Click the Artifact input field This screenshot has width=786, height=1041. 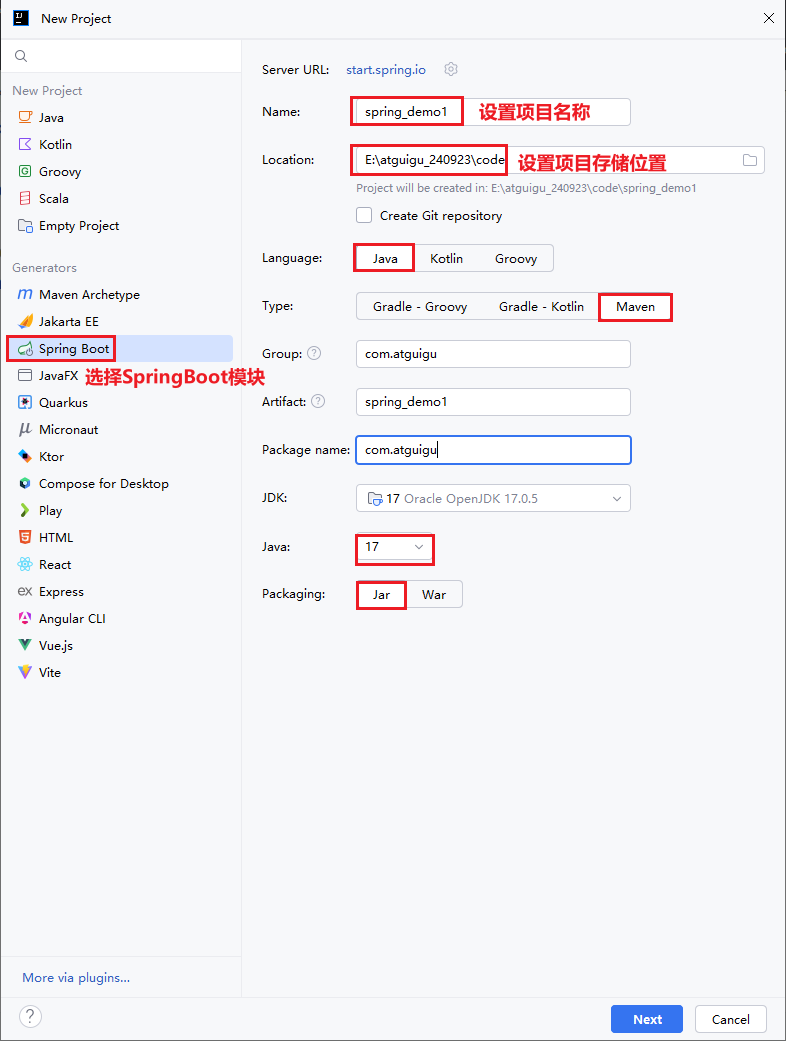[x=493, y=402]
